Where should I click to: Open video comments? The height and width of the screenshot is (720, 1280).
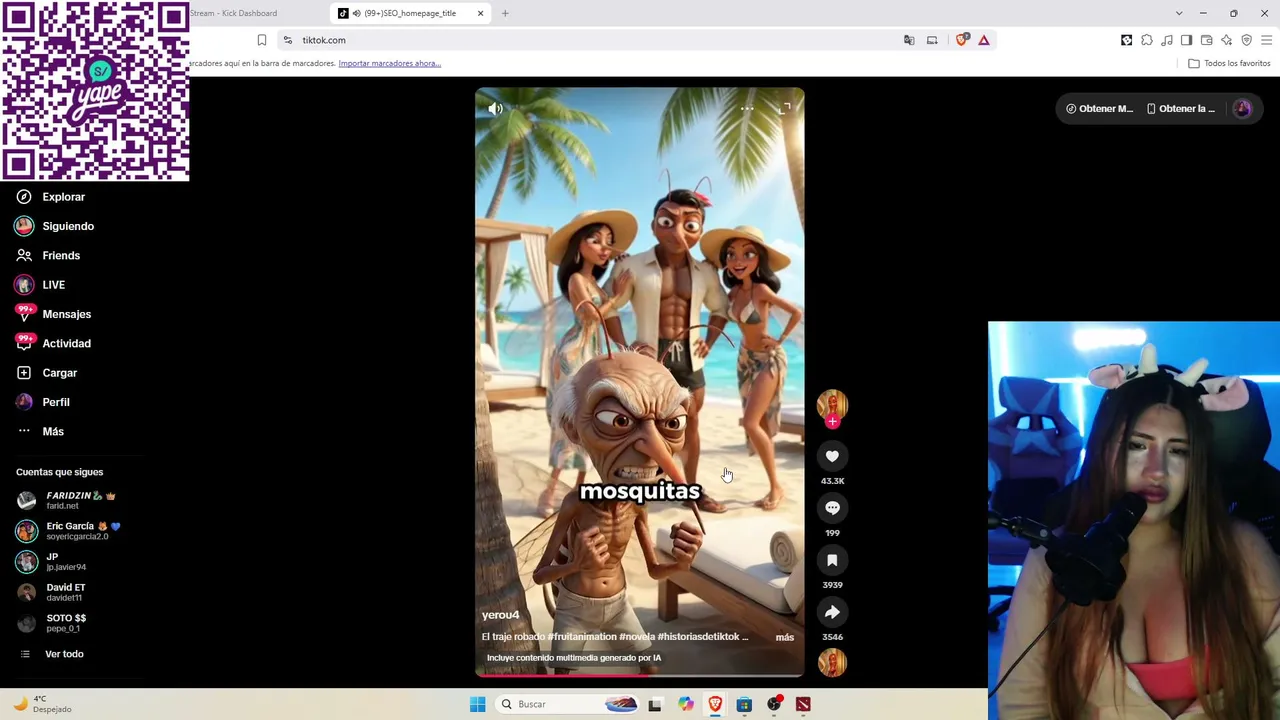[832, 508]
